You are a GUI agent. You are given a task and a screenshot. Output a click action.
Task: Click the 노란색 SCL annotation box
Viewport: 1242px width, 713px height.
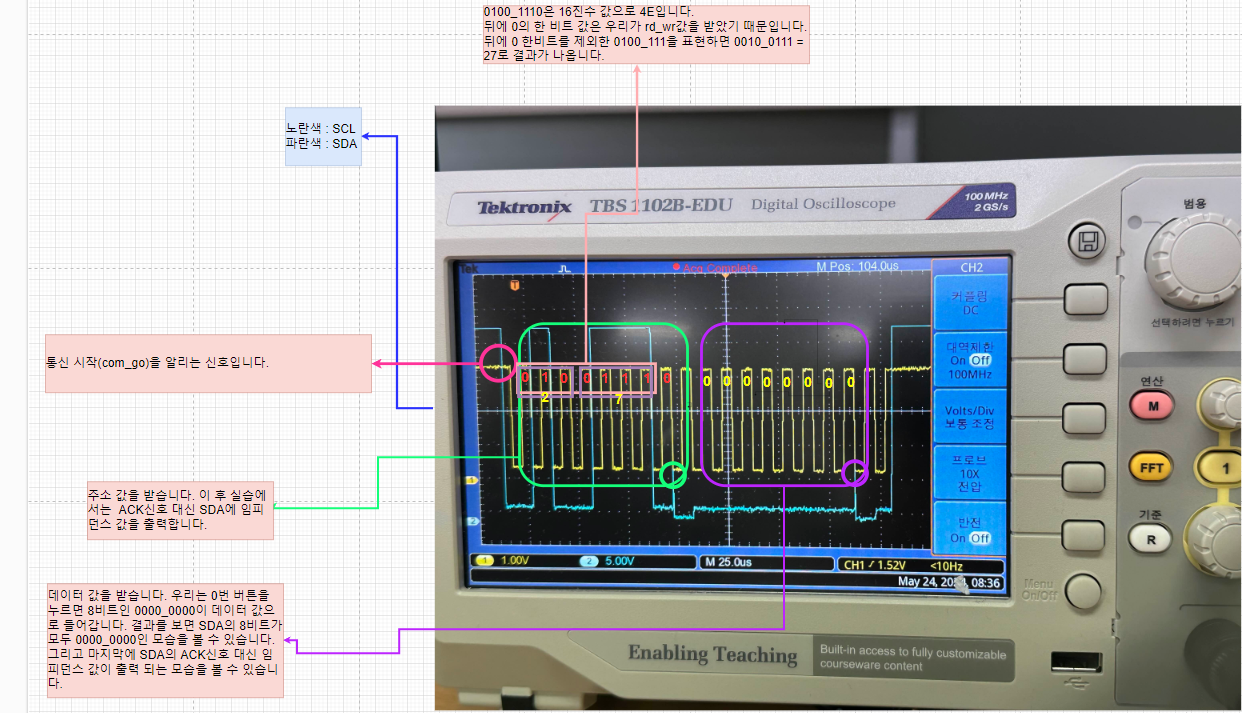point(322,135)
